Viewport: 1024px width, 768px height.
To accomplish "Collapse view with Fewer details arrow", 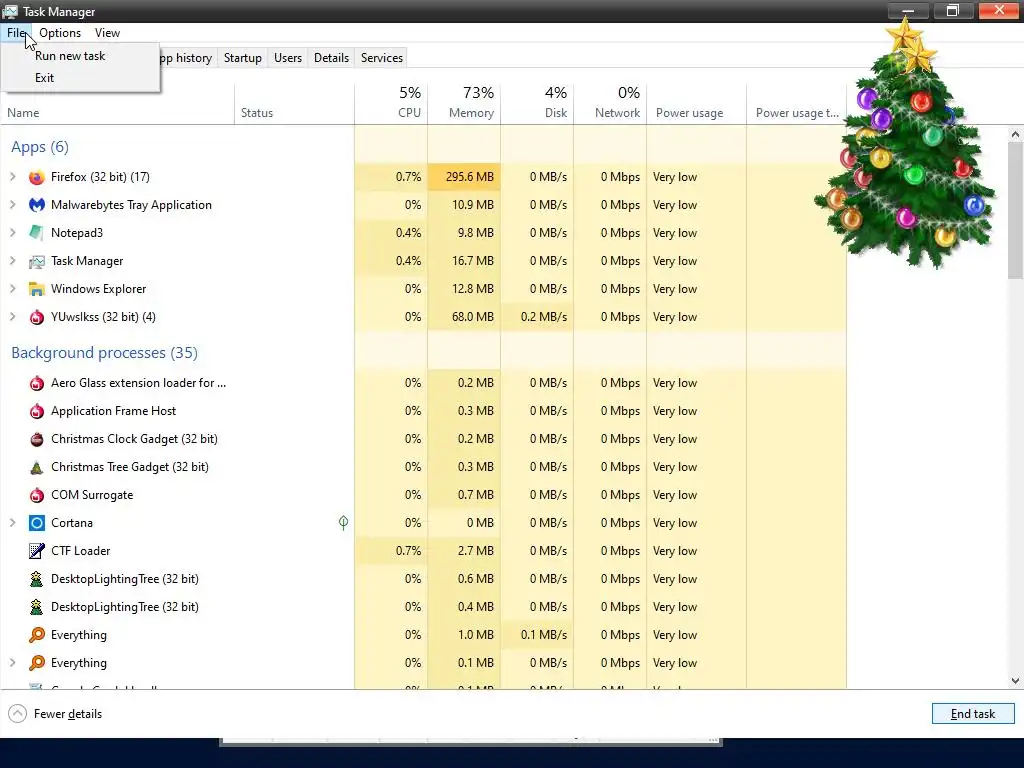I will pyautogui.click(x=18, y=714).
